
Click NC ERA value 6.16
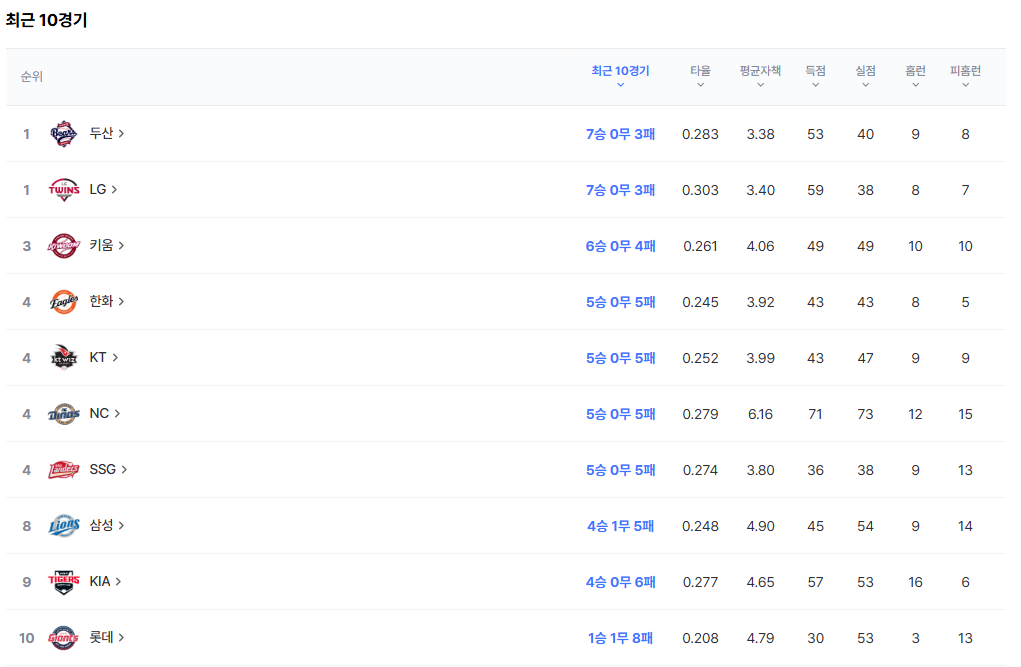pos(760,414)
